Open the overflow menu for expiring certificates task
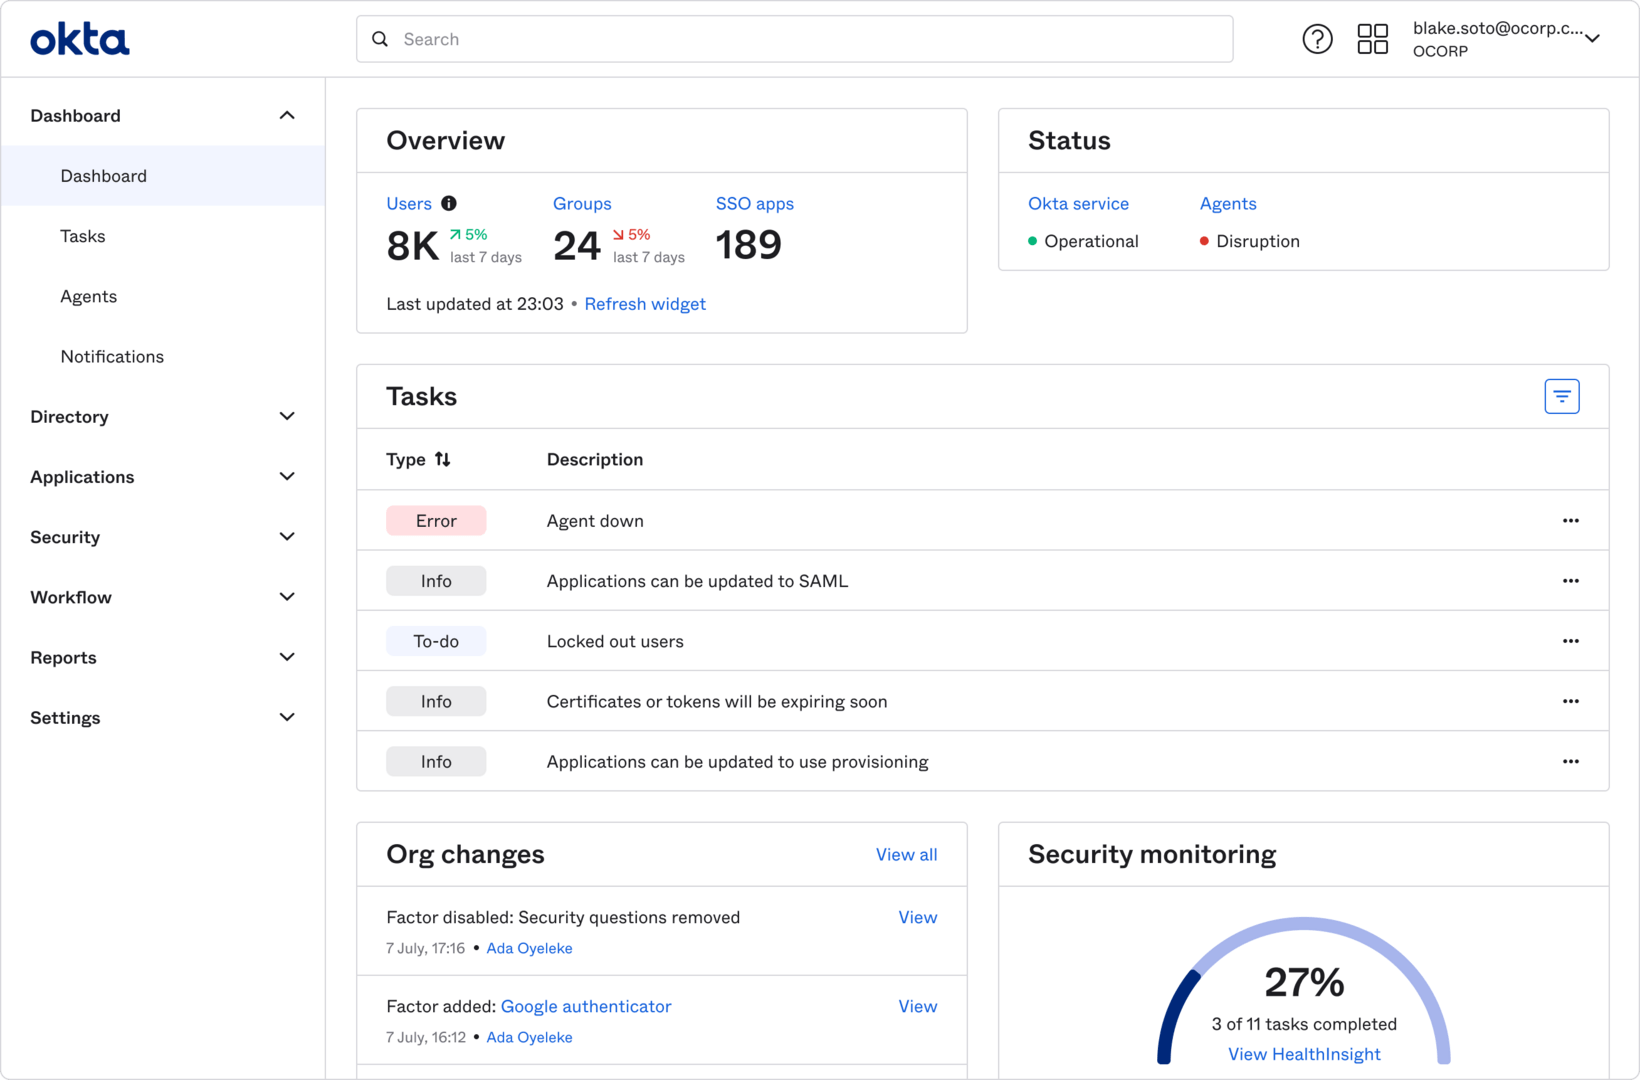1640x1080 pixels. point(1571,701)
